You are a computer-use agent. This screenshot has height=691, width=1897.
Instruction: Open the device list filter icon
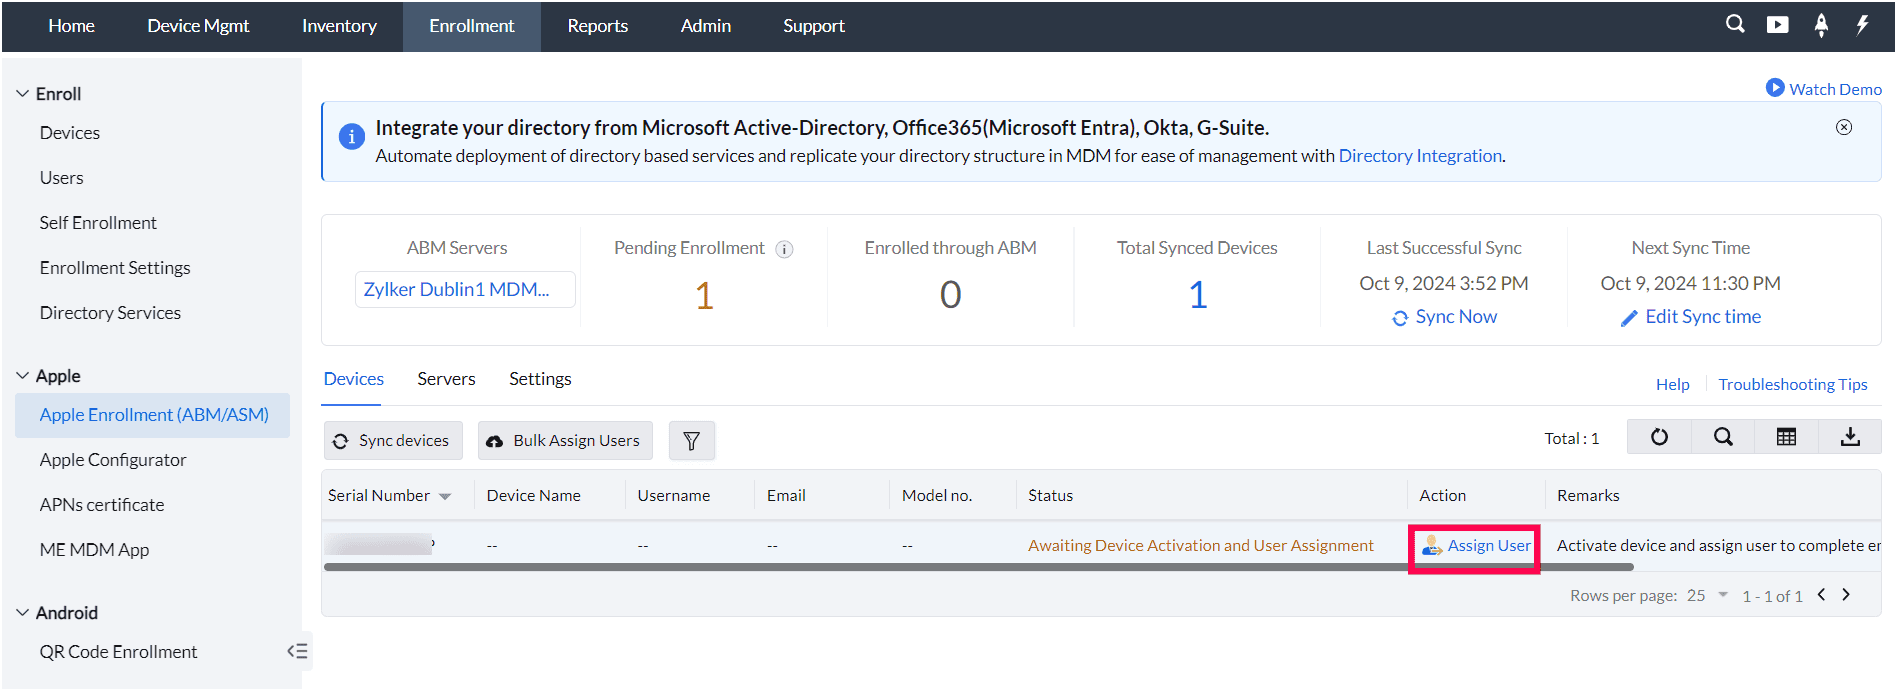tap(691, 441)
